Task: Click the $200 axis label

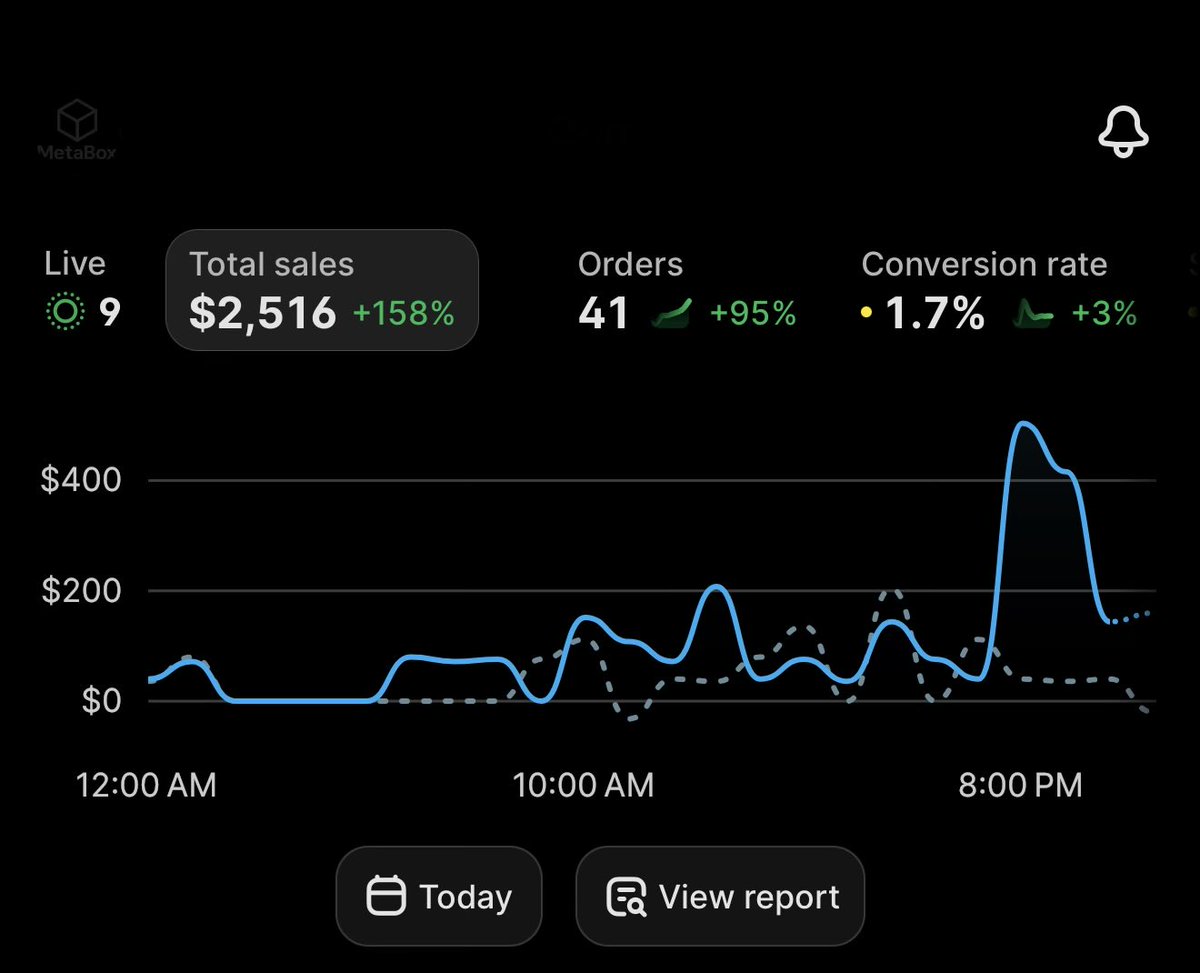Action: [81, 590]
